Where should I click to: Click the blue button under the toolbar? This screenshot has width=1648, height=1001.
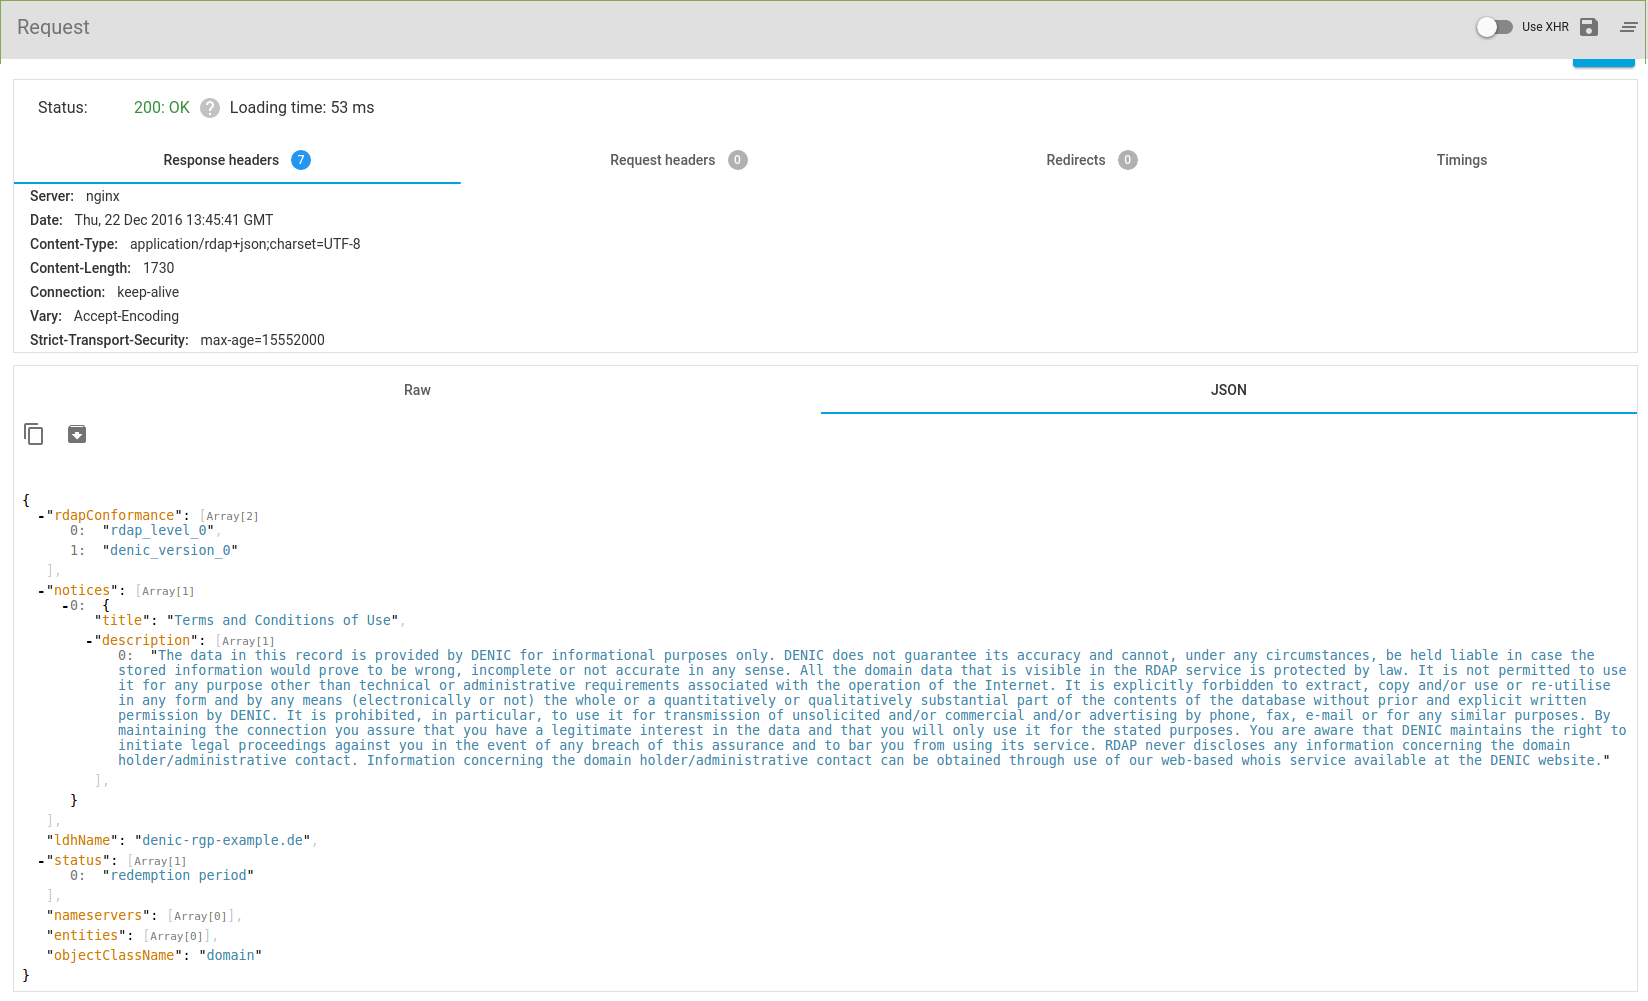point(1603,63)
